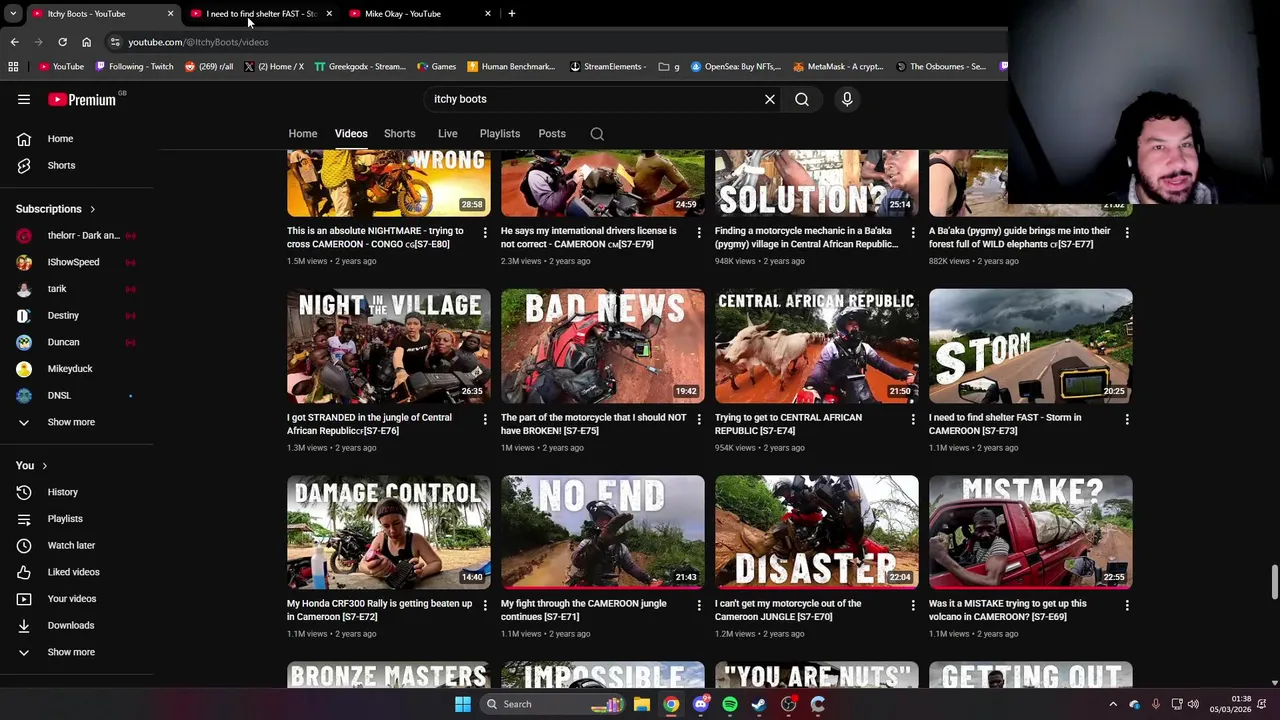Show hidden system tray icons

1113,704
